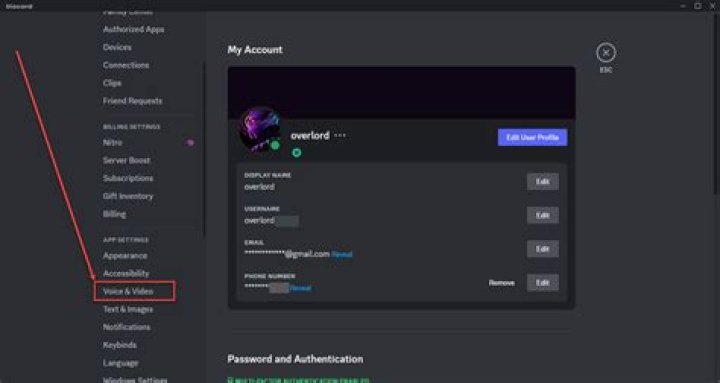The image size is (720, 383).
Task: Edit the phone number
Action: (x=542, y=282)
